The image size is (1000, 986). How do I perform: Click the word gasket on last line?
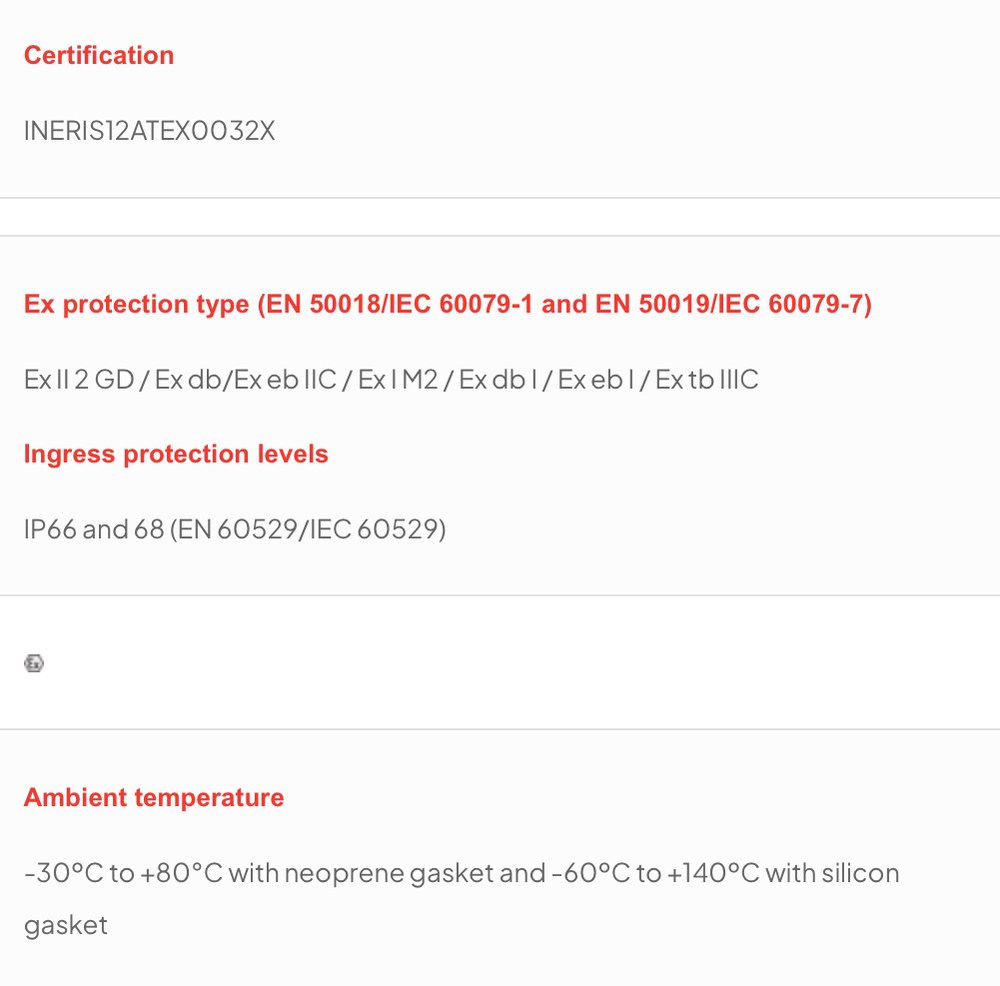pyautogui.click(x=66, y=926)
